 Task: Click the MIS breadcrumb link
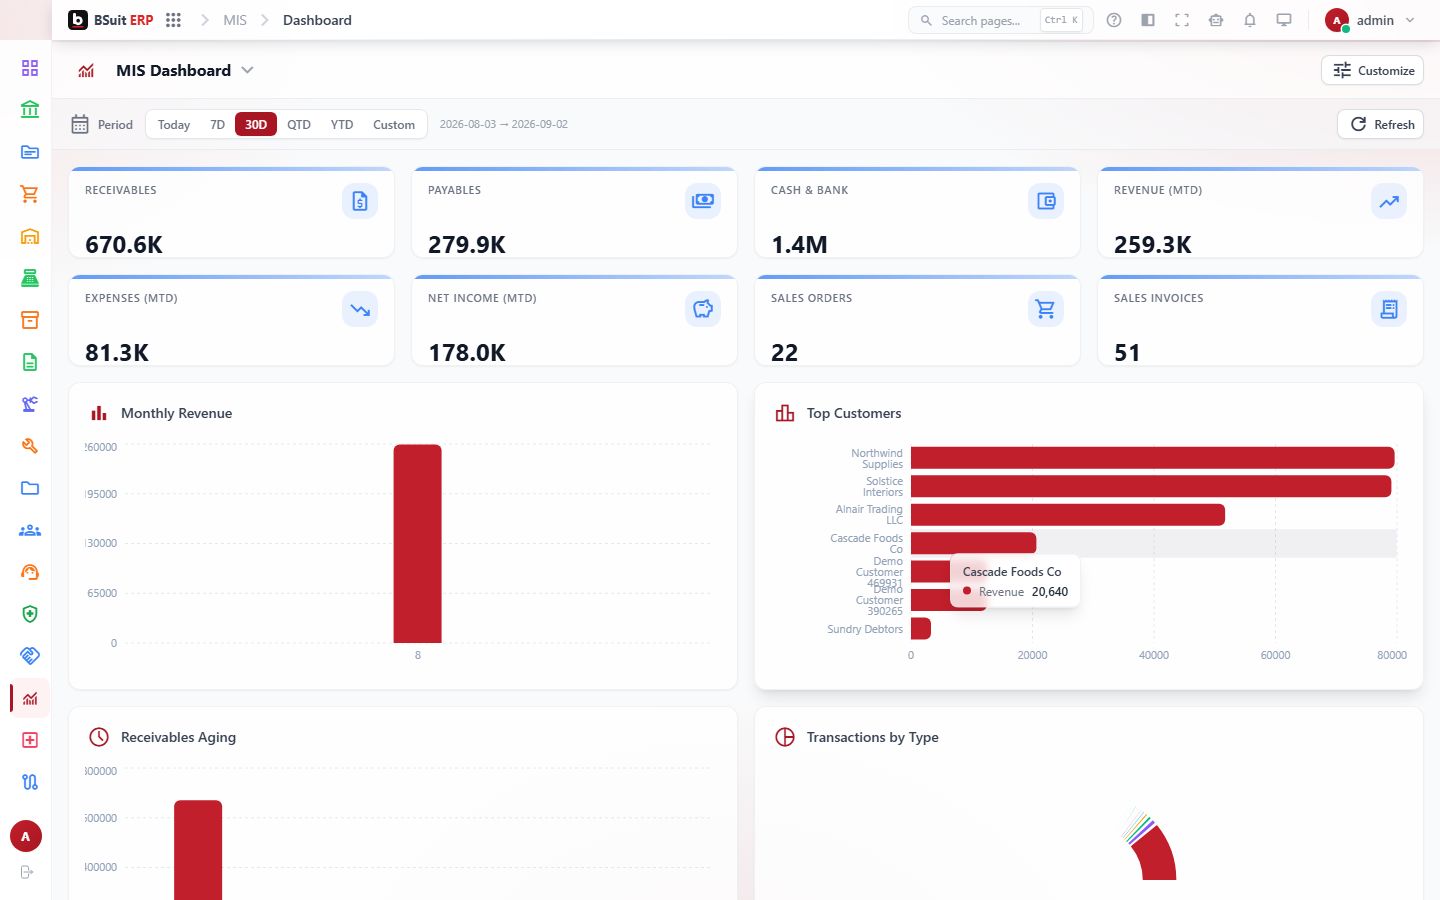click(x=235, y=20)
